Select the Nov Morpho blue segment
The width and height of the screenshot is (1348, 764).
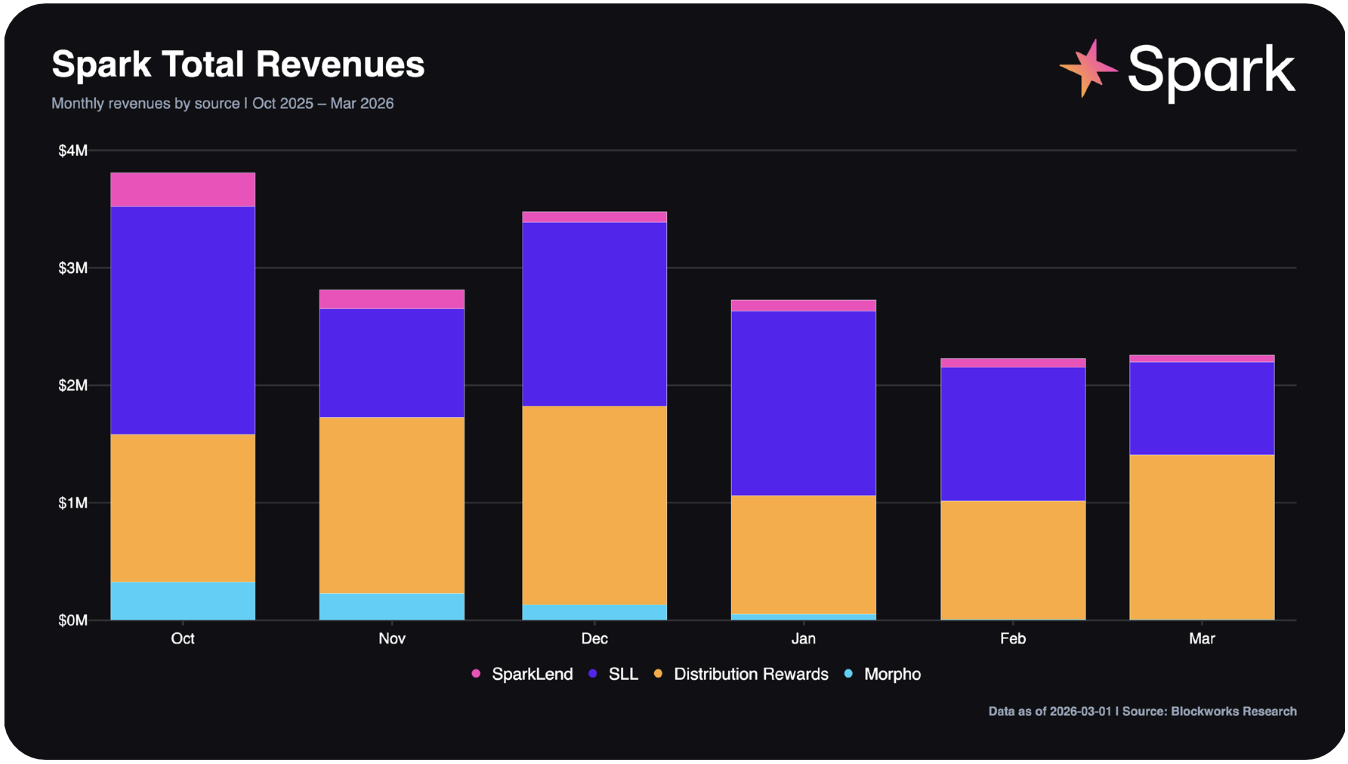pyautogui.click(x=392, y=607)
